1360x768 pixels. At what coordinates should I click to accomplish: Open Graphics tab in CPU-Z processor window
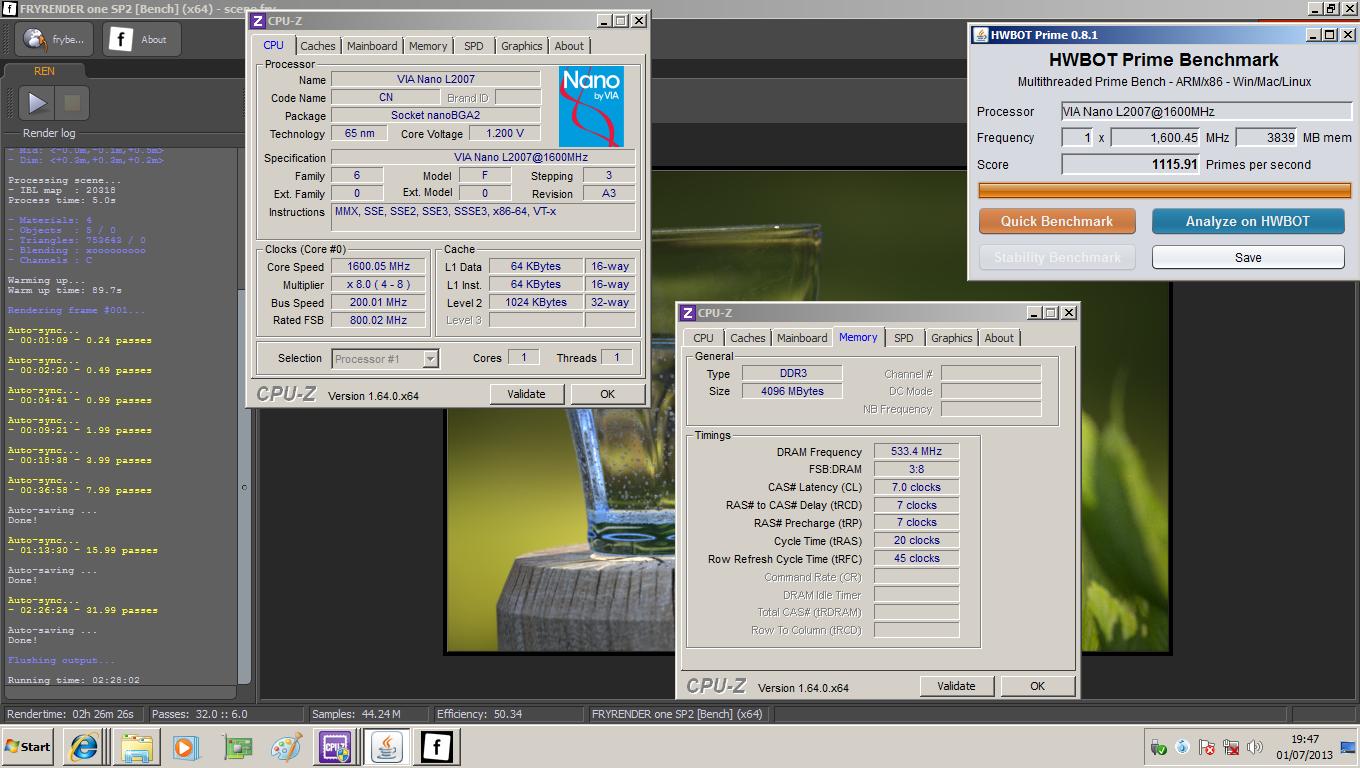pyautogui.click(x=522, y=46)
